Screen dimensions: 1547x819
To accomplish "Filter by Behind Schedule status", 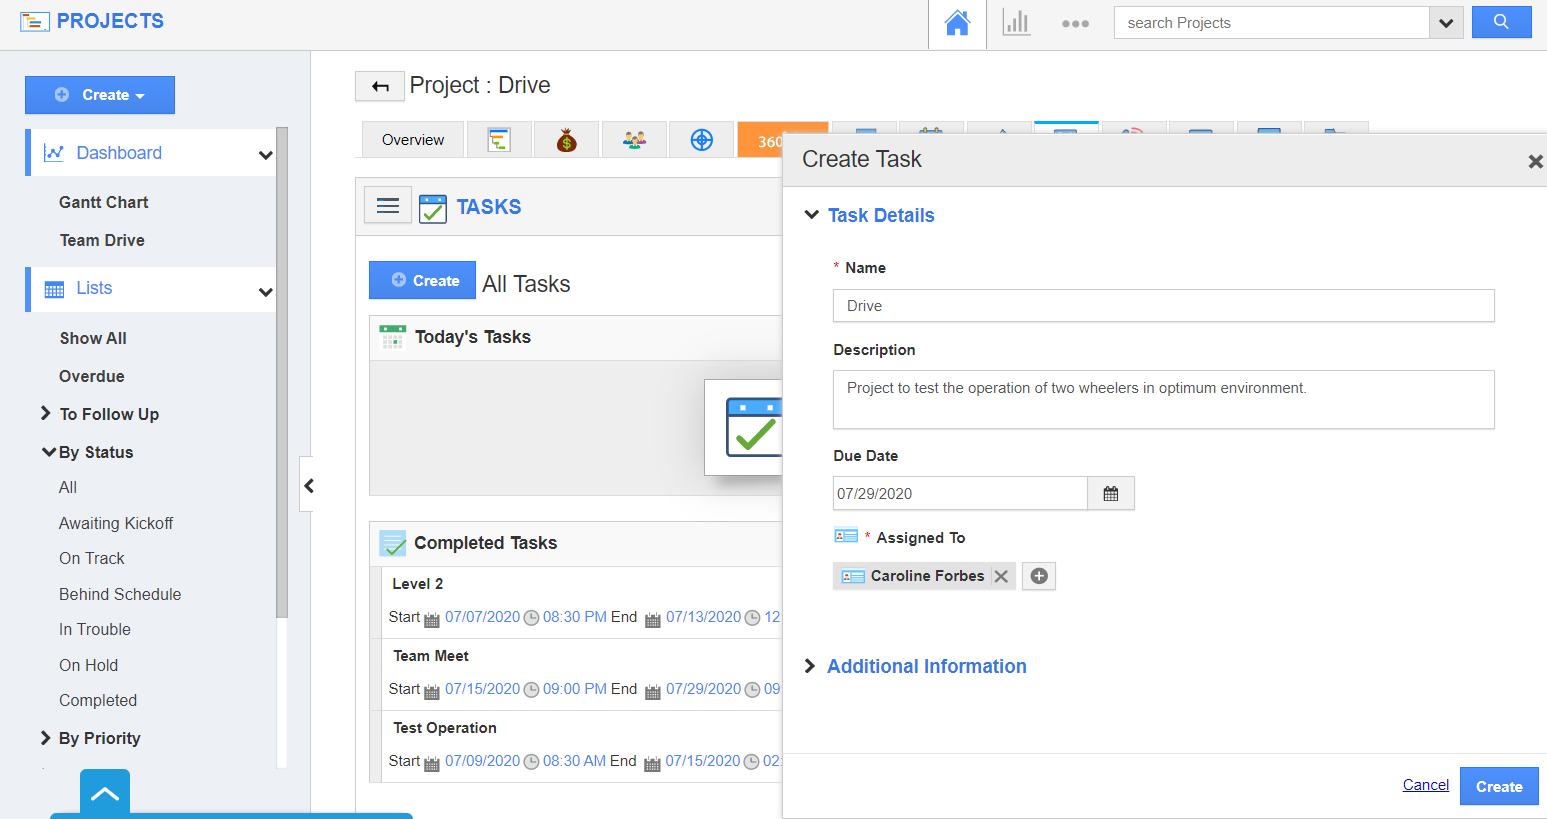I will click(x=120, y=594).
